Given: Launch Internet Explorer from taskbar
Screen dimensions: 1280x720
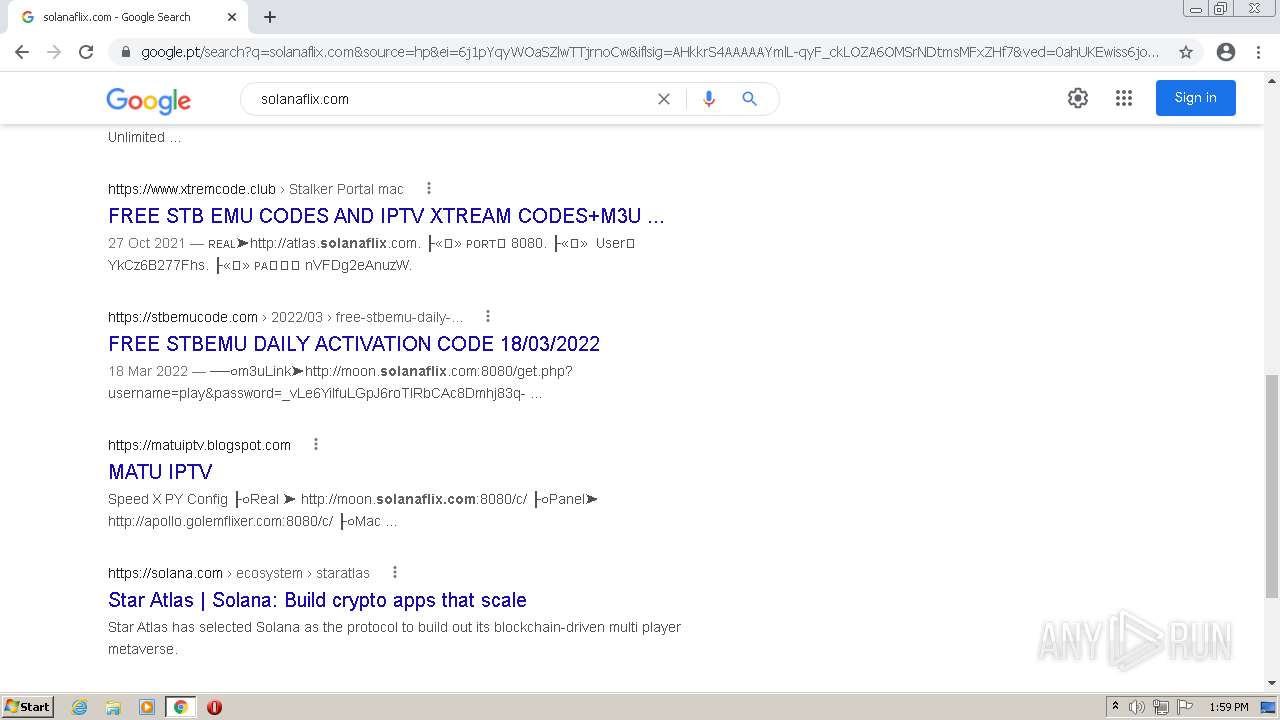Looking at the screenshot, I should coord(80,707).
